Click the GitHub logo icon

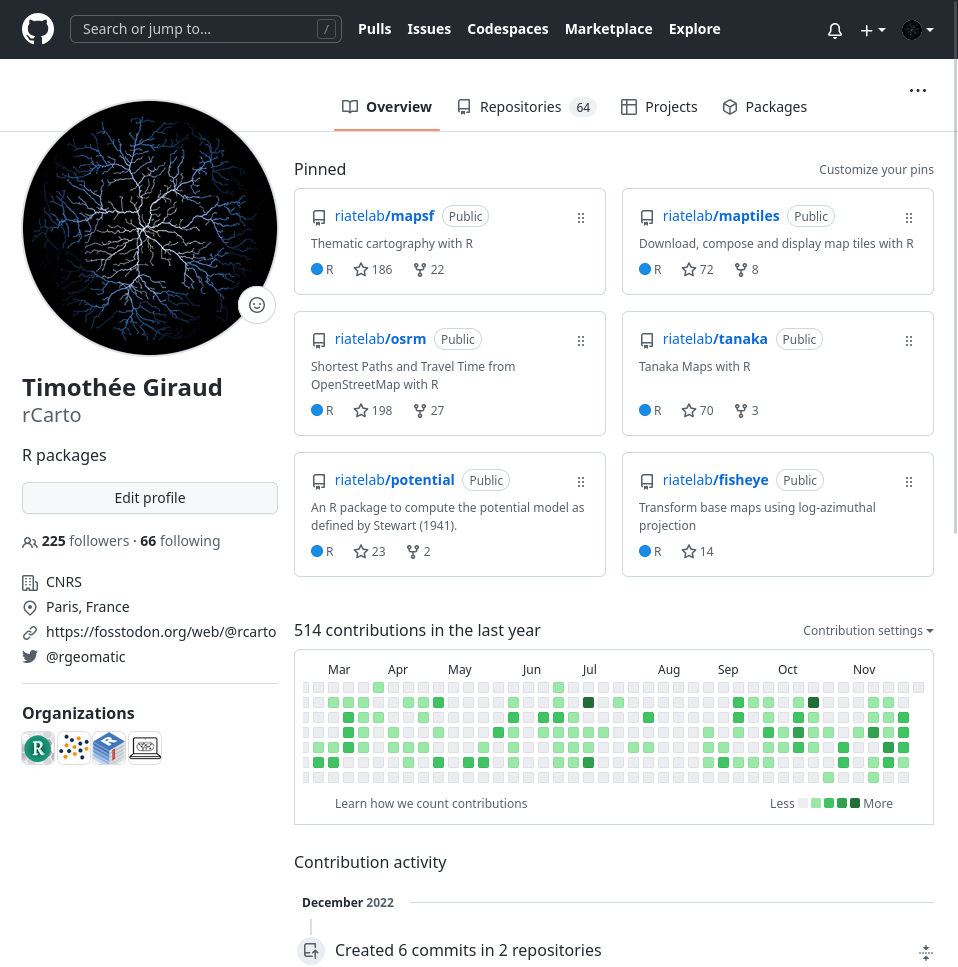click(38, 29)
